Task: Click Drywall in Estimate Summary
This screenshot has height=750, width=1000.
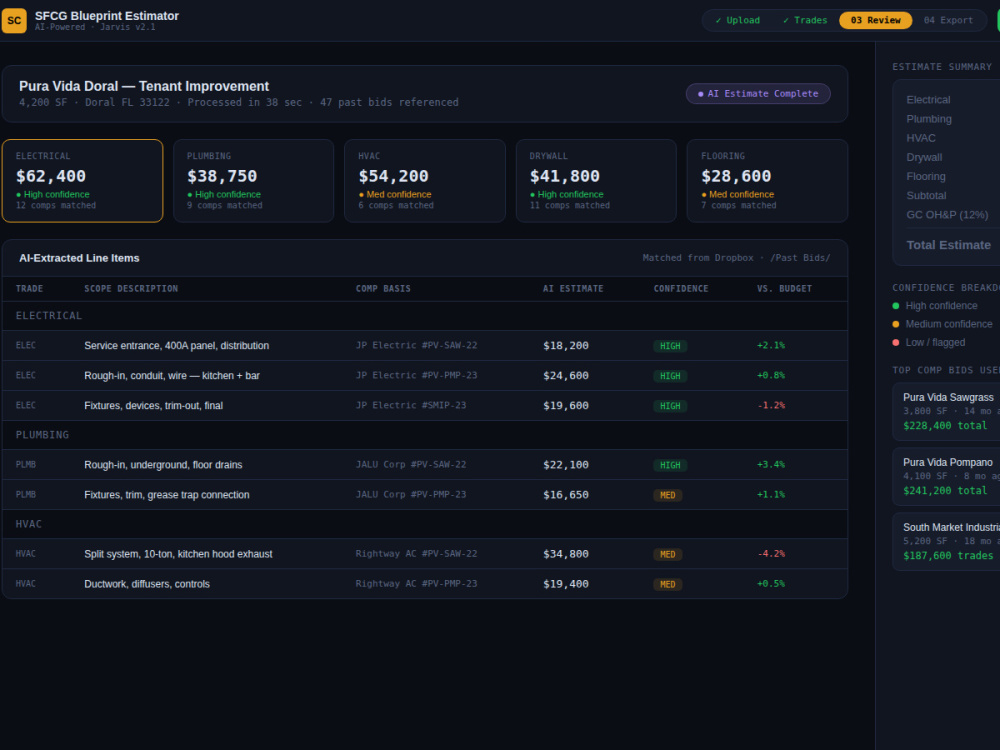Action: pos(924,158)
